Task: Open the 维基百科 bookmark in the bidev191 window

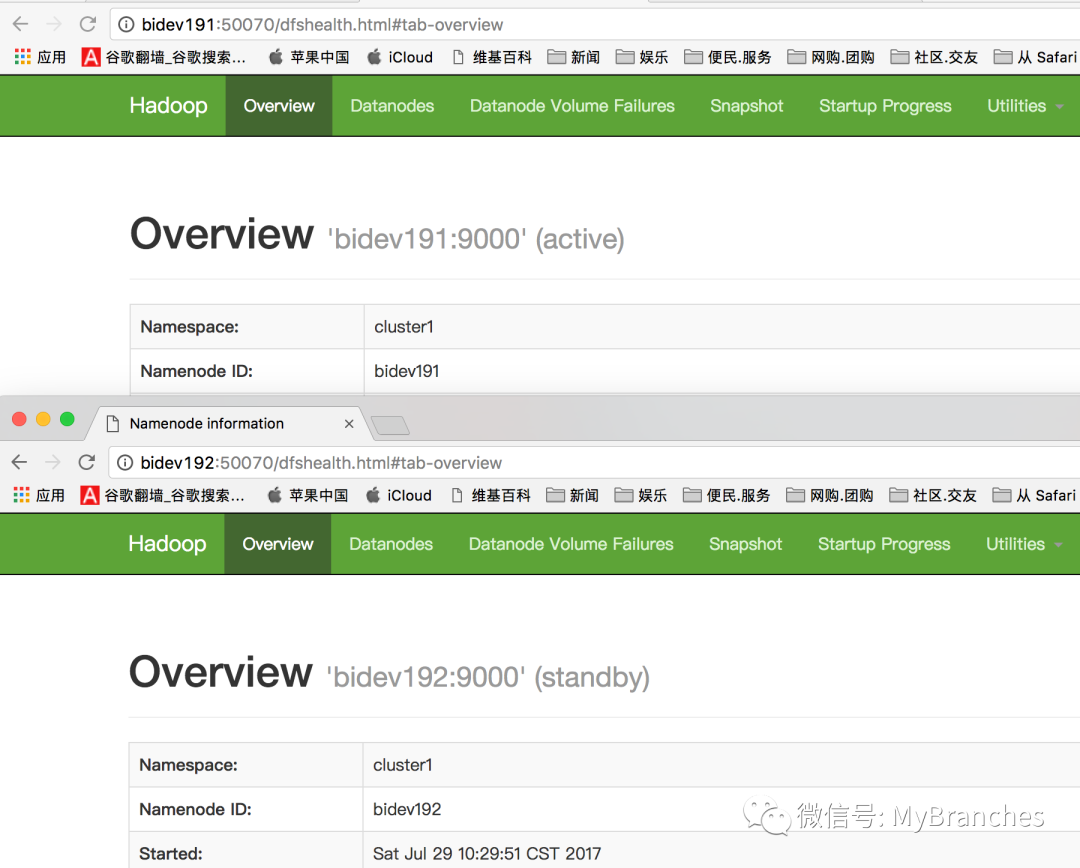Action: pyautogui.click(x=492, y=57)
